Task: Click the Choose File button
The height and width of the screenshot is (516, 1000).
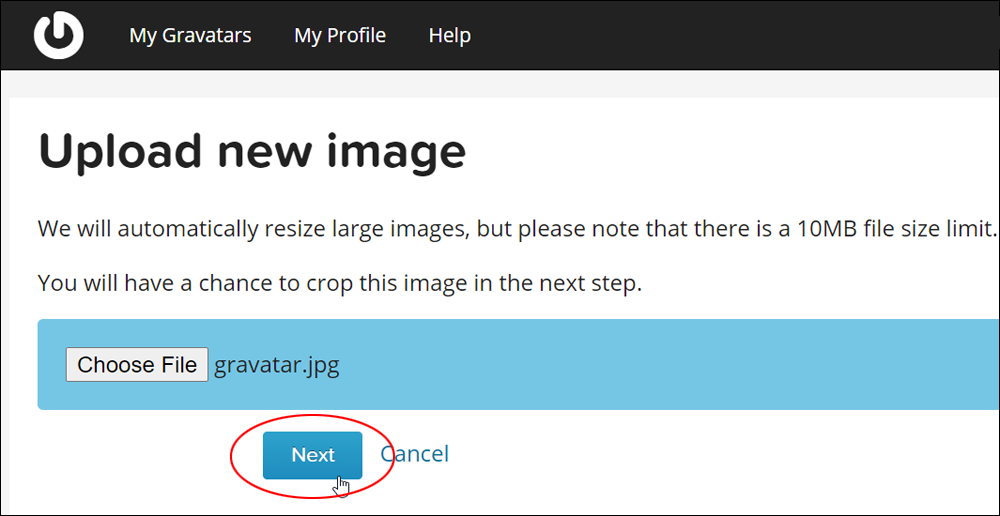Action: (137, 365)
